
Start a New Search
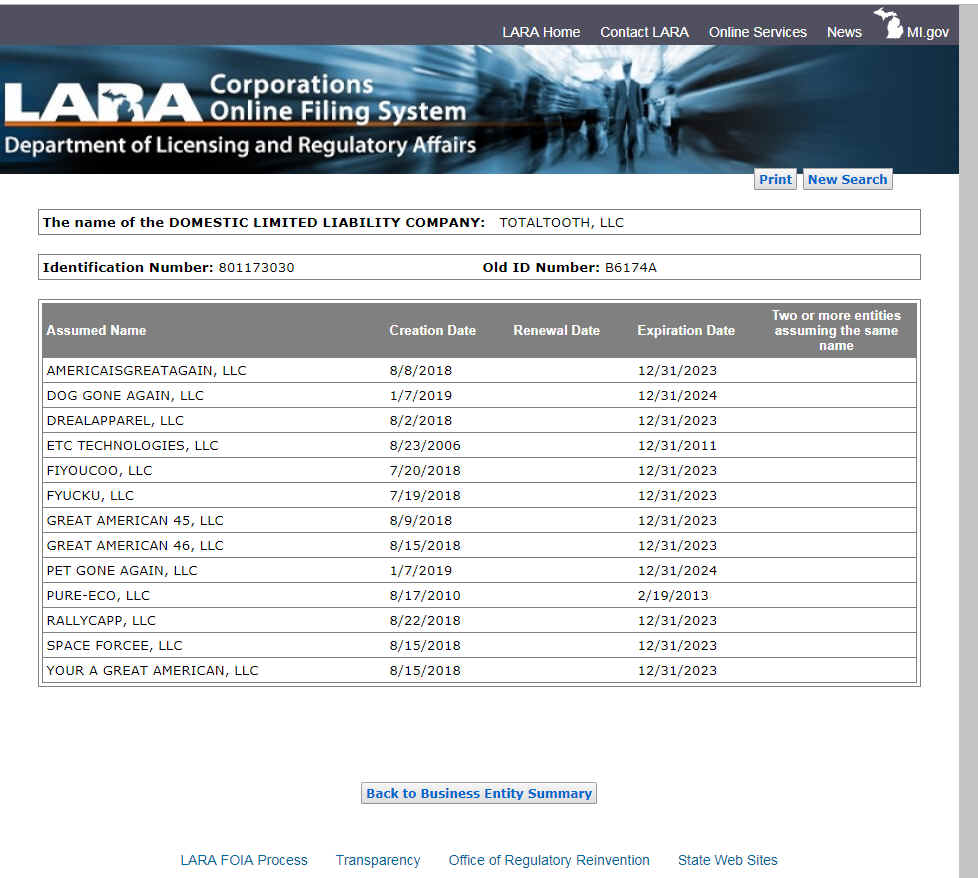pos(847,180)
